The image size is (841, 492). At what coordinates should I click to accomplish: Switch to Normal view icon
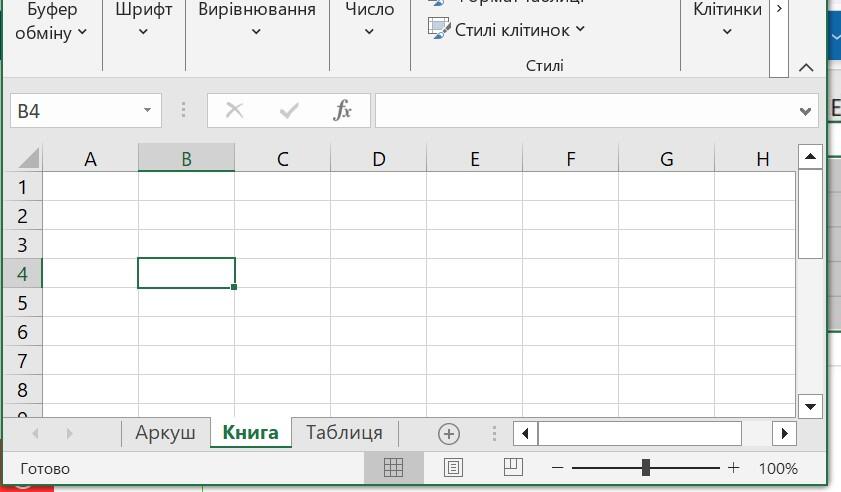tap(393, 468)
